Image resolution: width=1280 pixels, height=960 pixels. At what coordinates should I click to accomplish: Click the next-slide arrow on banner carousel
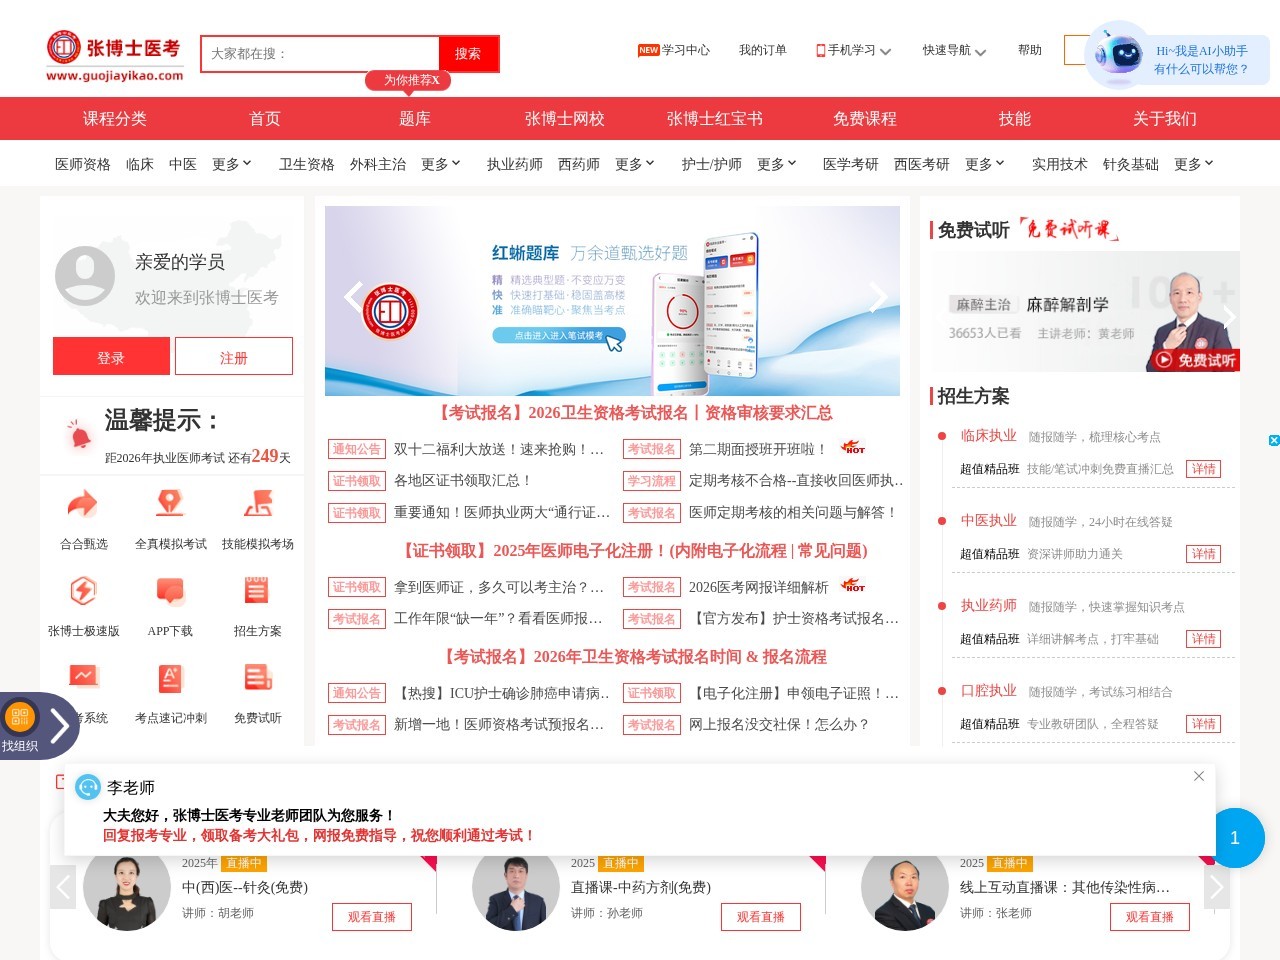coord(877,297)
